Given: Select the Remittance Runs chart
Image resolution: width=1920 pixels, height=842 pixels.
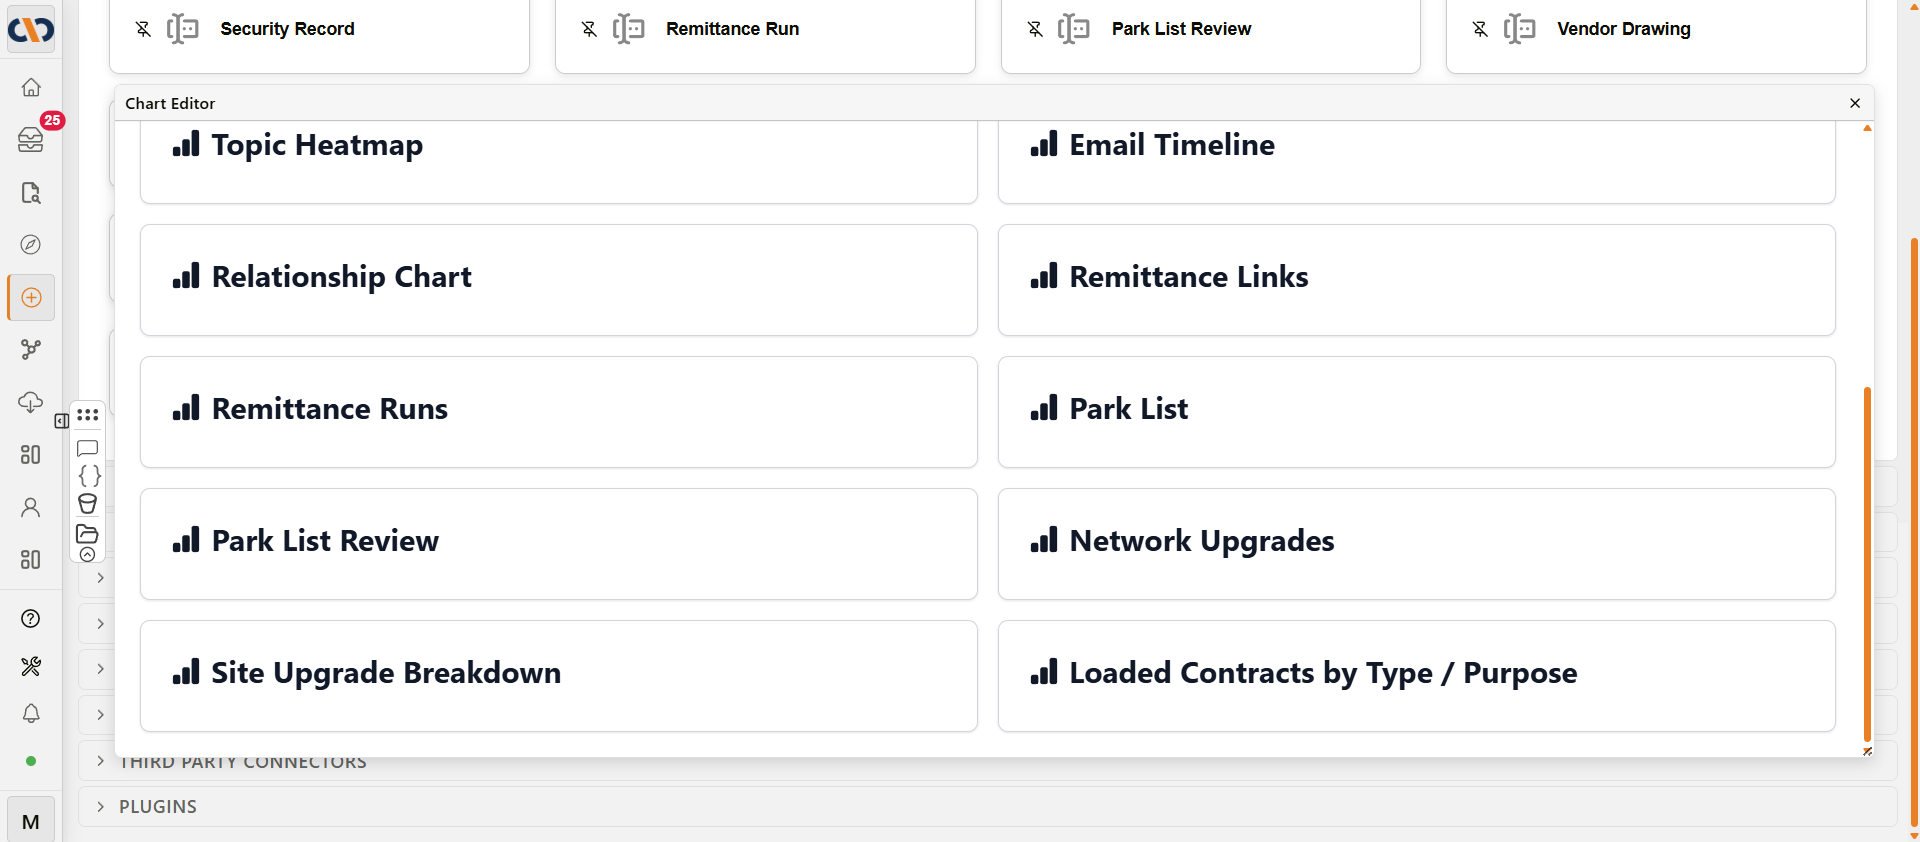Looking at the screenshot, I should pos(559,412).
